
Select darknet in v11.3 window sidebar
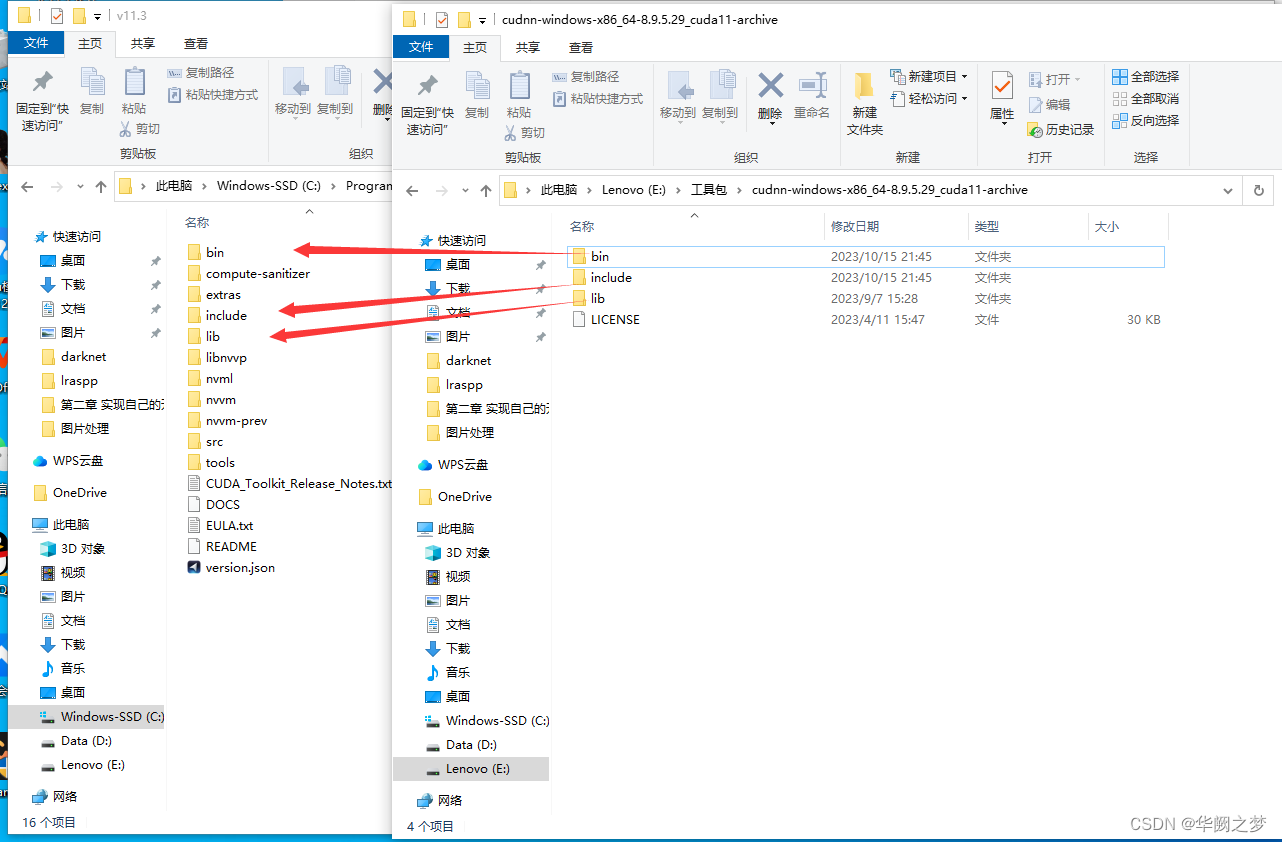coord(83,357)
